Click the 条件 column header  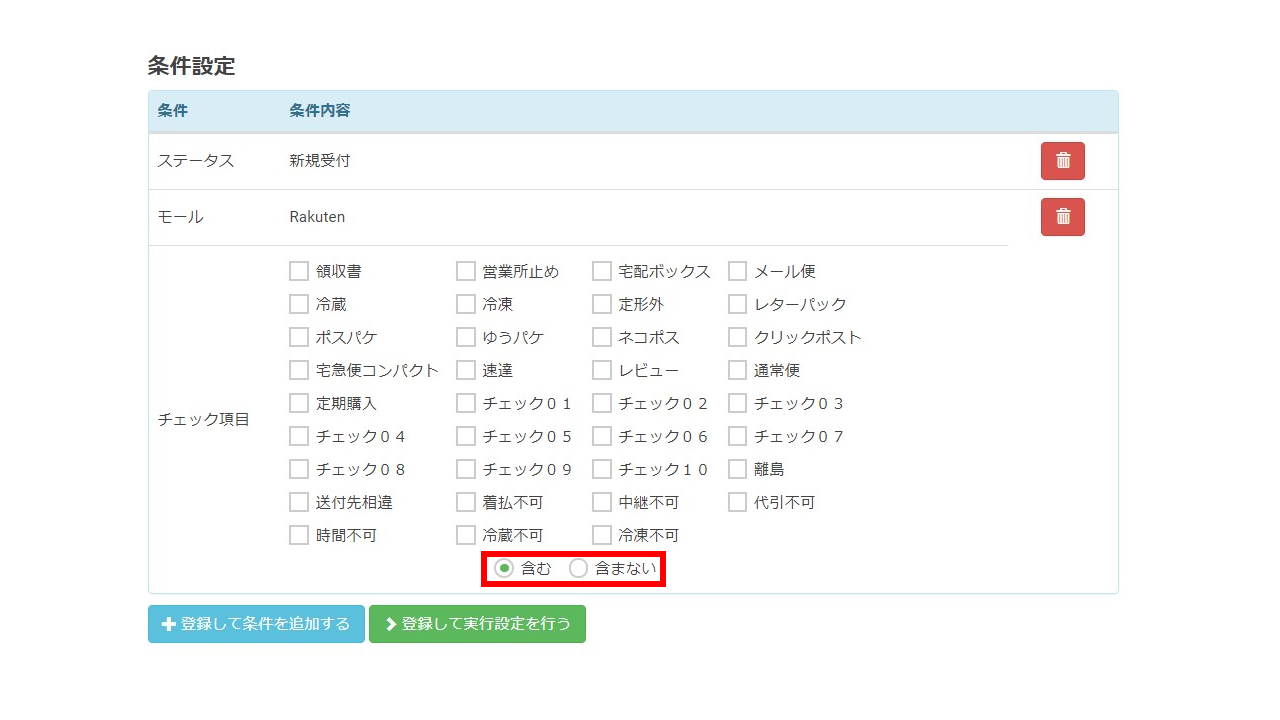pyautogui.click(x=172, y=110)
